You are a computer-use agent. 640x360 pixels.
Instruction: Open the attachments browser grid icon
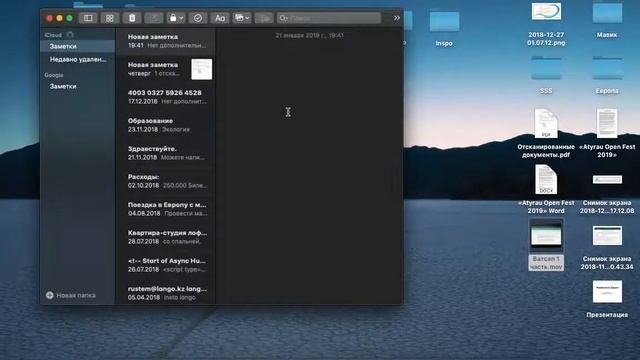(109, 18)
